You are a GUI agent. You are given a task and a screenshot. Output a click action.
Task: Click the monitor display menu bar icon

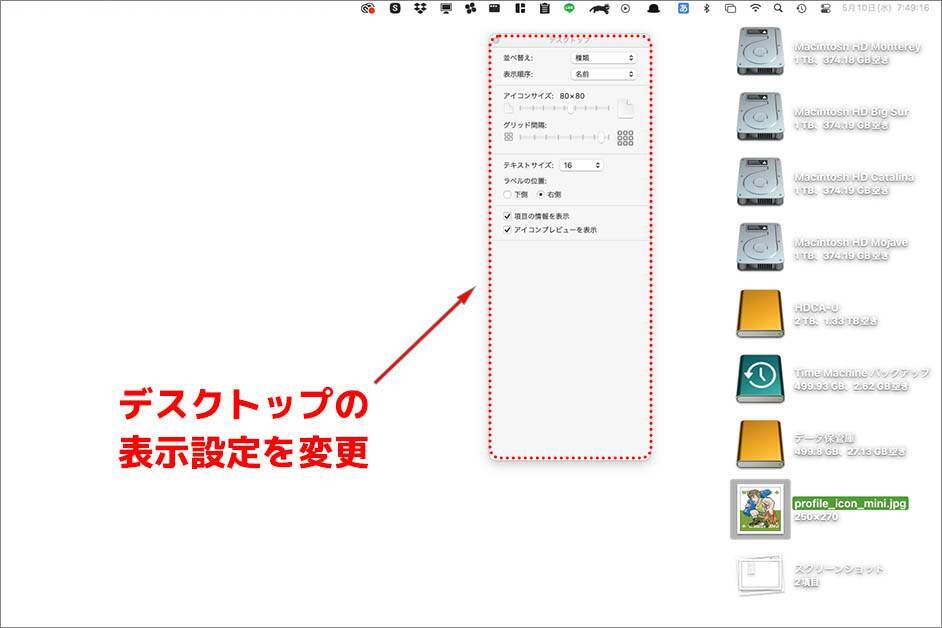point(446,8)
